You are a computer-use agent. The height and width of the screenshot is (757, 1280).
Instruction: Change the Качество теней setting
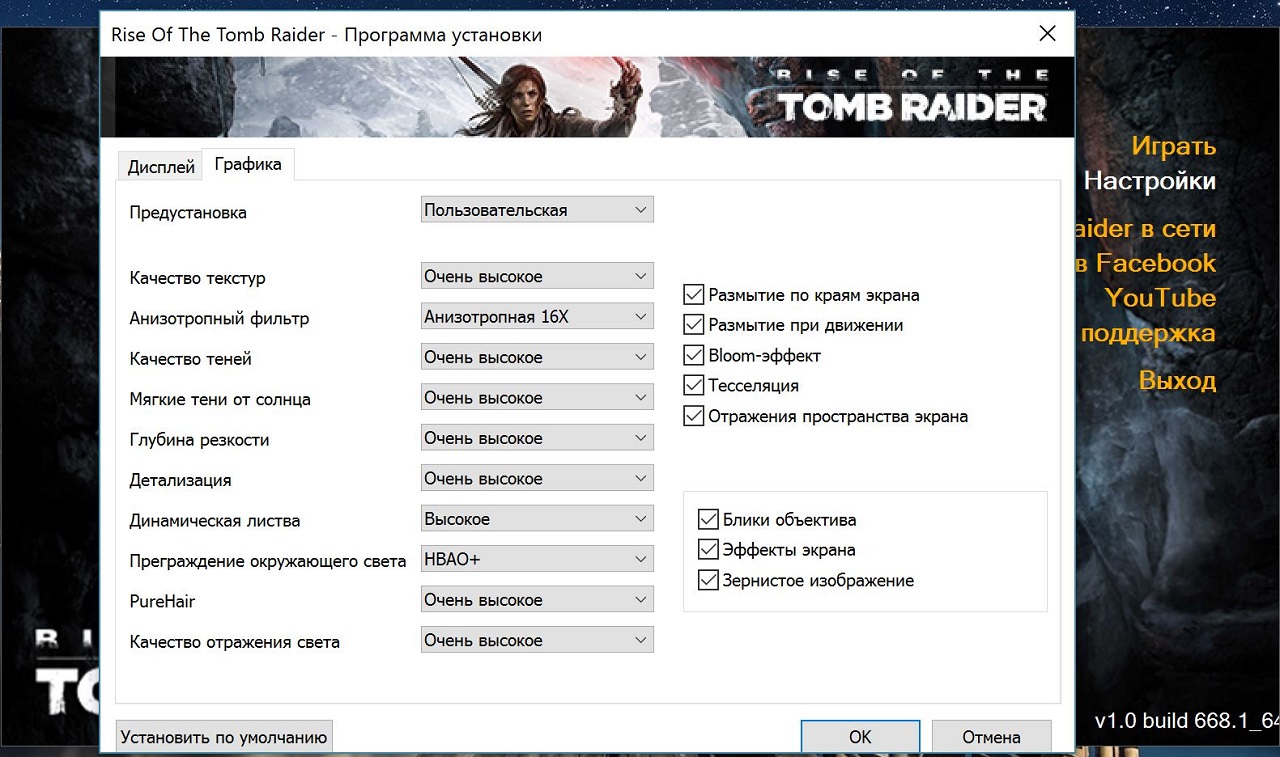pos(537,357)
